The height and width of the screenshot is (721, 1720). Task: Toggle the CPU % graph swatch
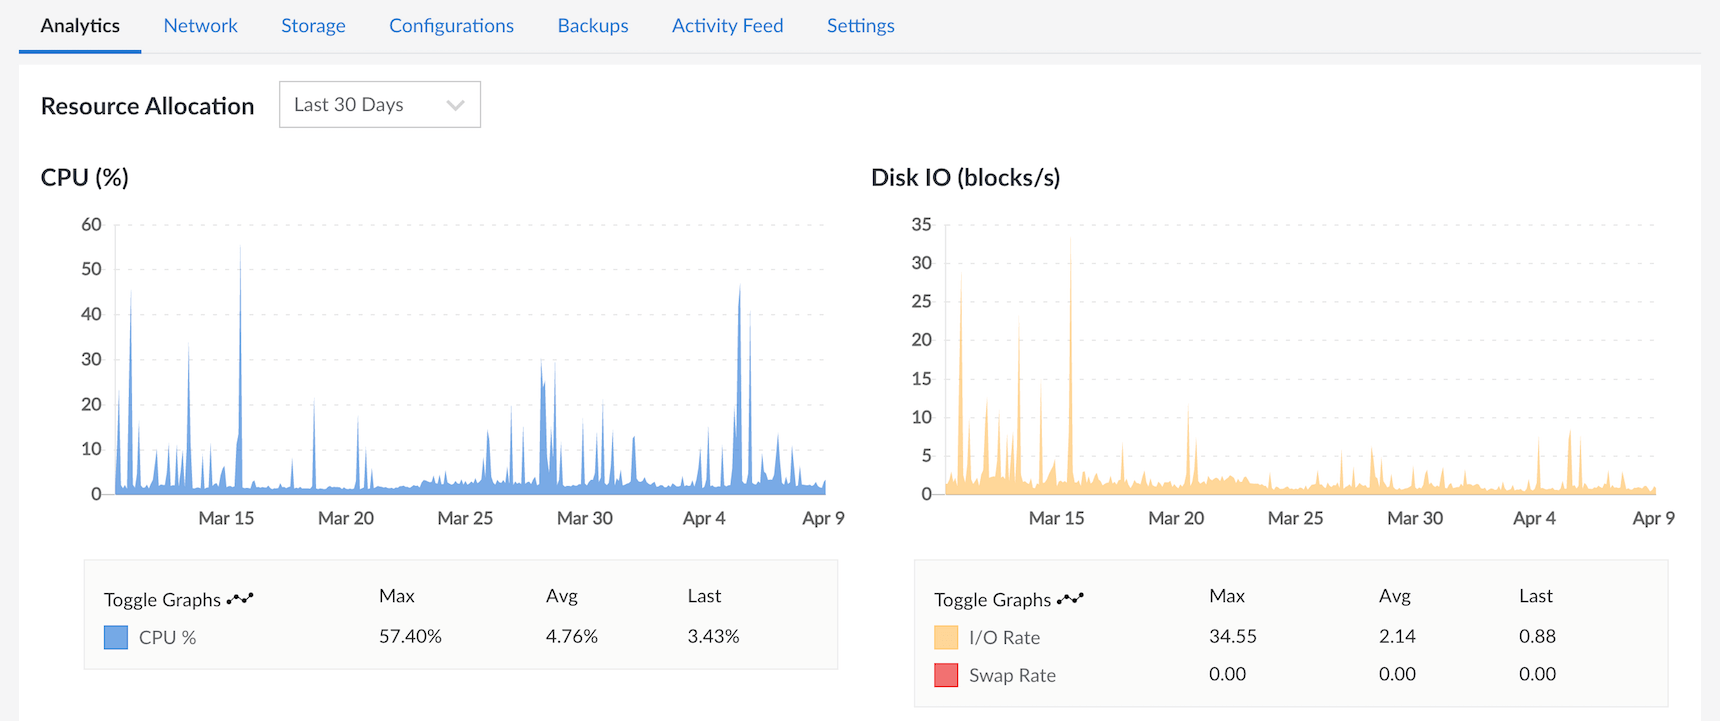(x=116, y=637)
